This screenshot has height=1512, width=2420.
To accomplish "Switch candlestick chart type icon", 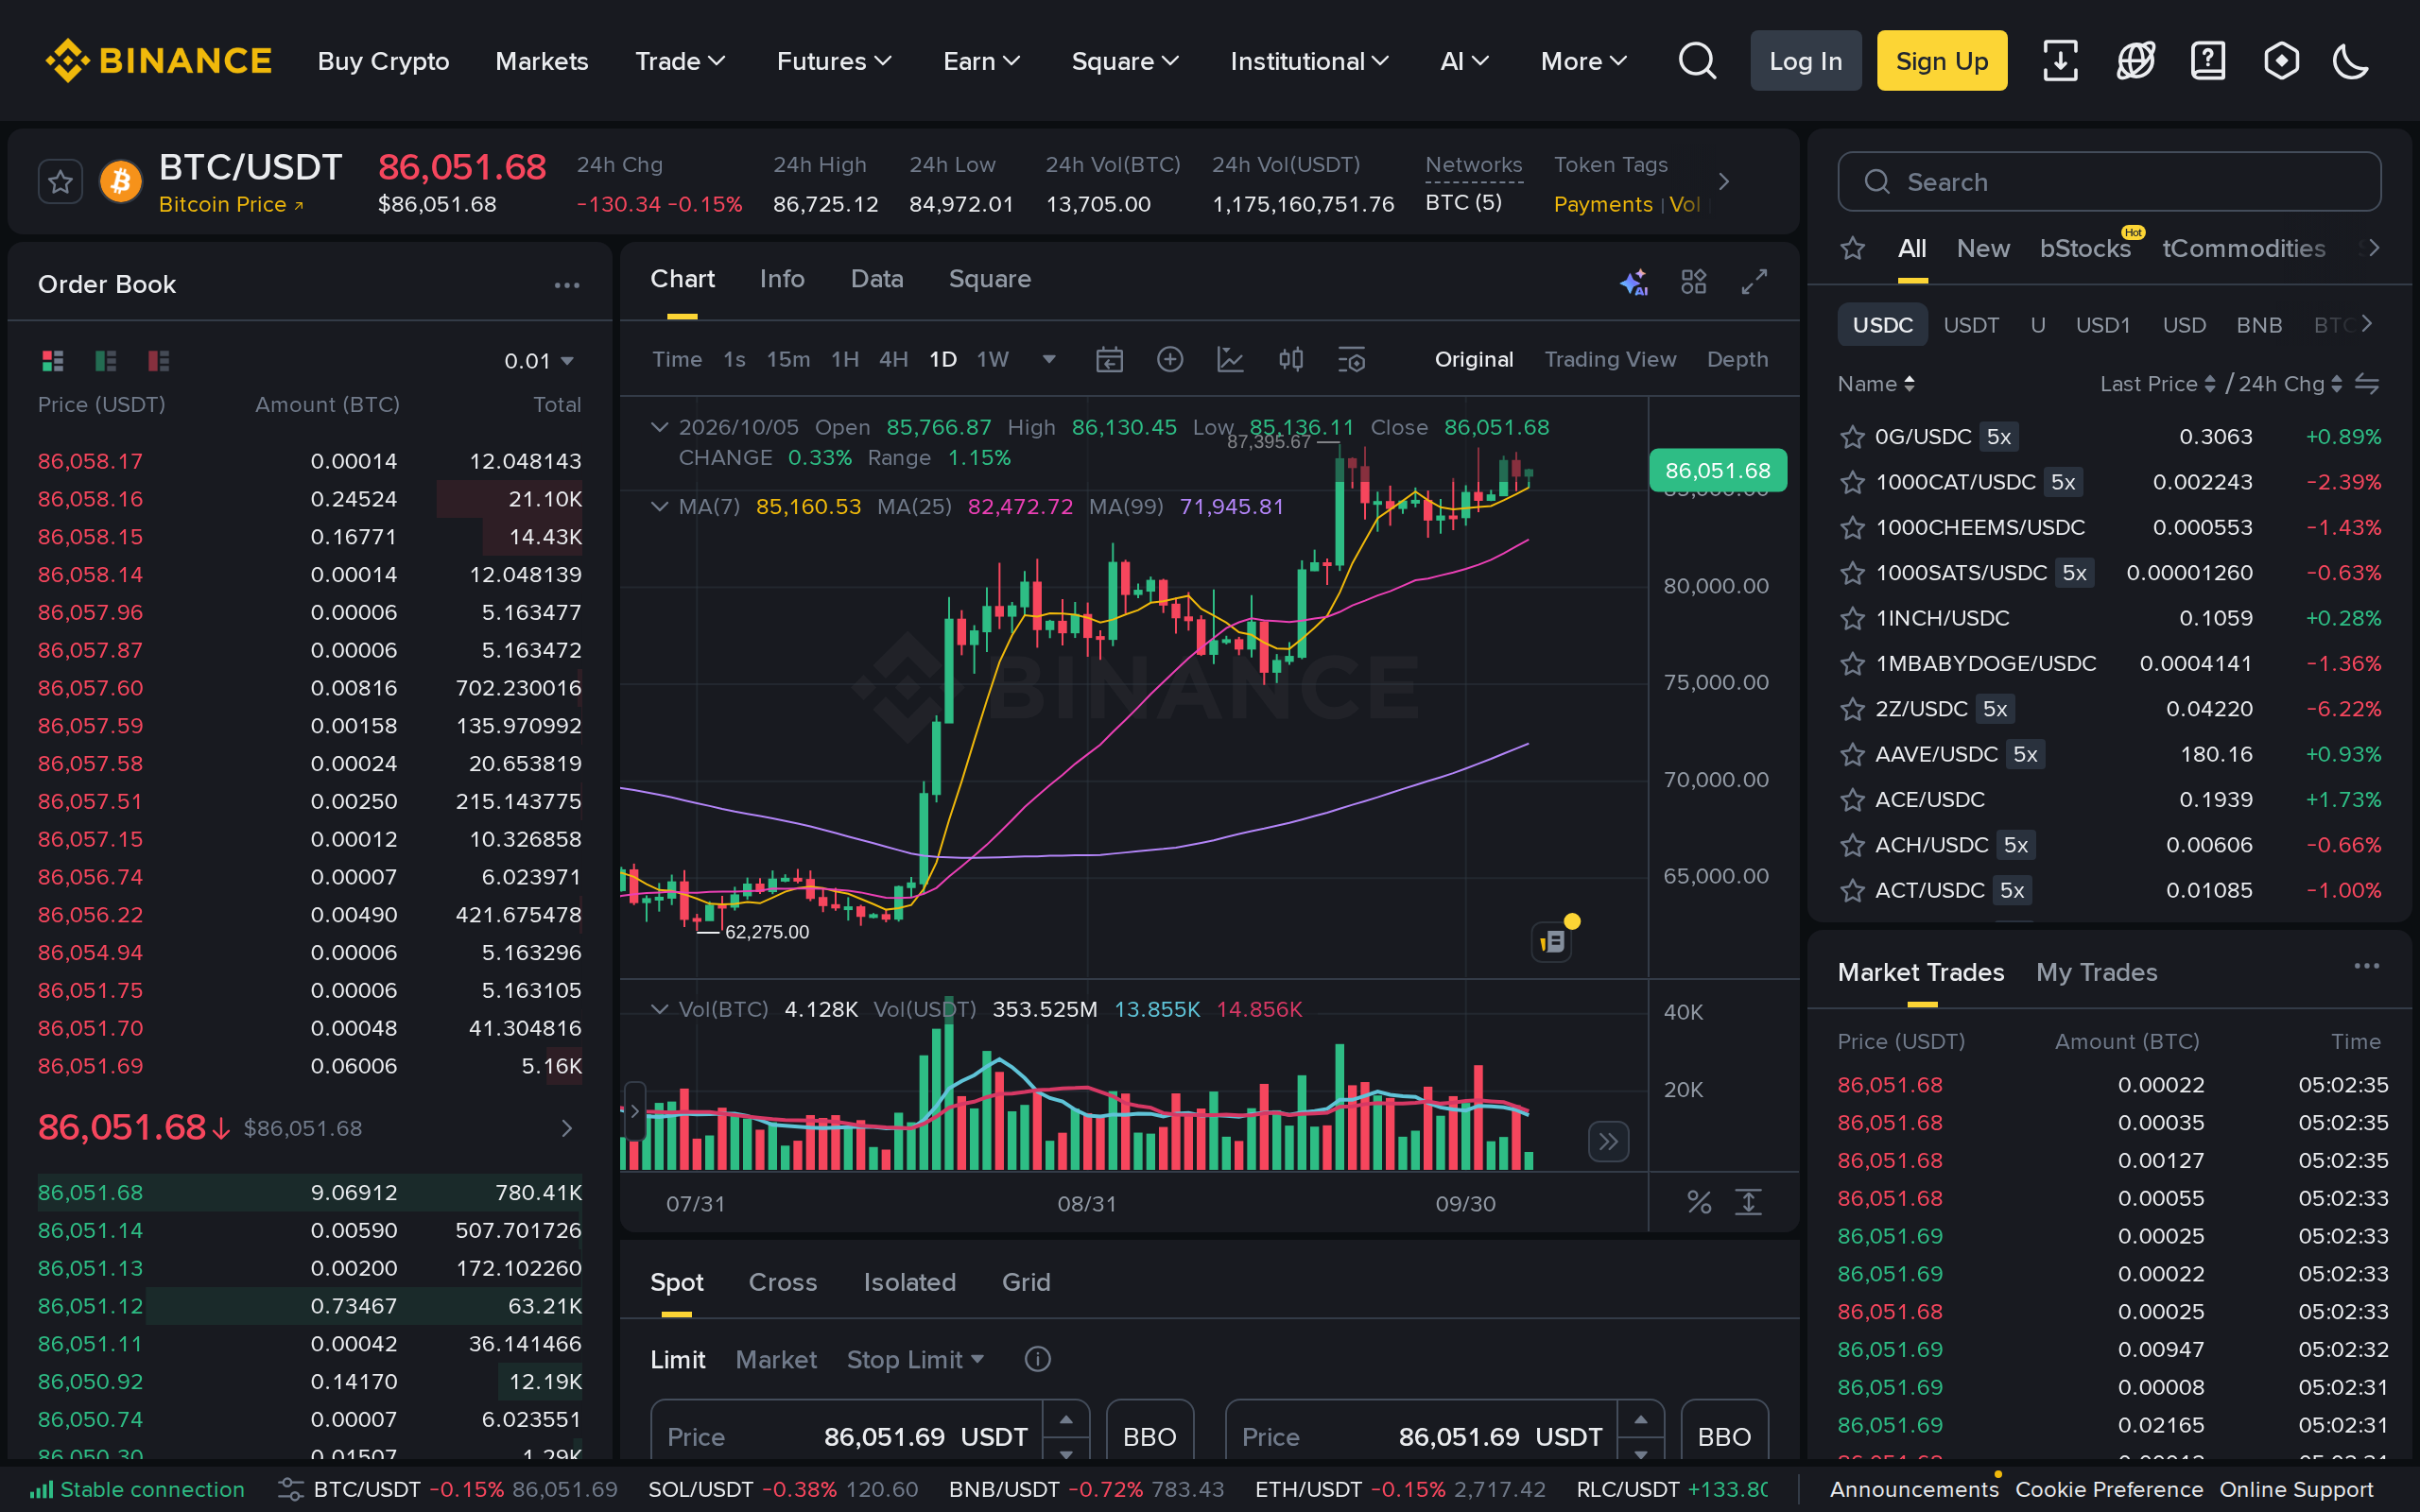I will [1290, 359].
